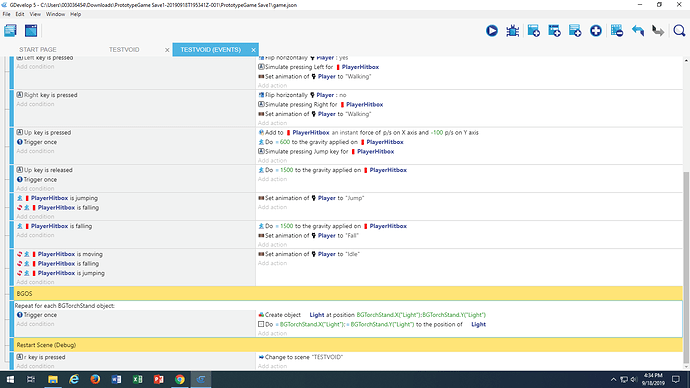Image resolution: width=690 pixels, height=388 pixels.
Task: Select Set animation to "Idle" action
Action: [x=309, y=254]
